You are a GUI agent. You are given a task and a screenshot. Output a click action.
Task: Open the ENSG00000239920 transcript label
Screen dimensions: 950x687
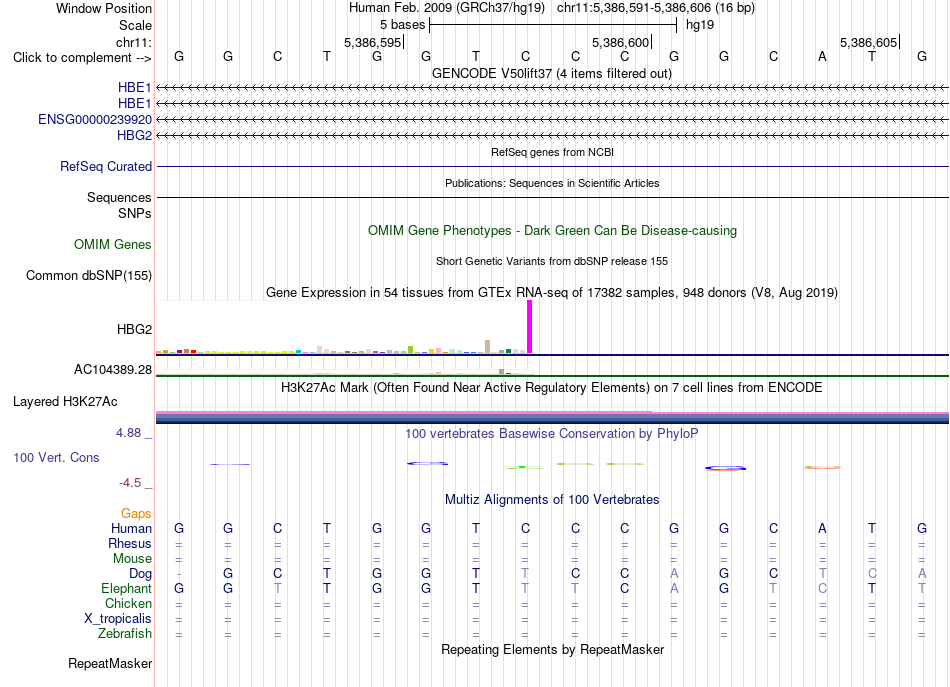(x=95, y=119)
